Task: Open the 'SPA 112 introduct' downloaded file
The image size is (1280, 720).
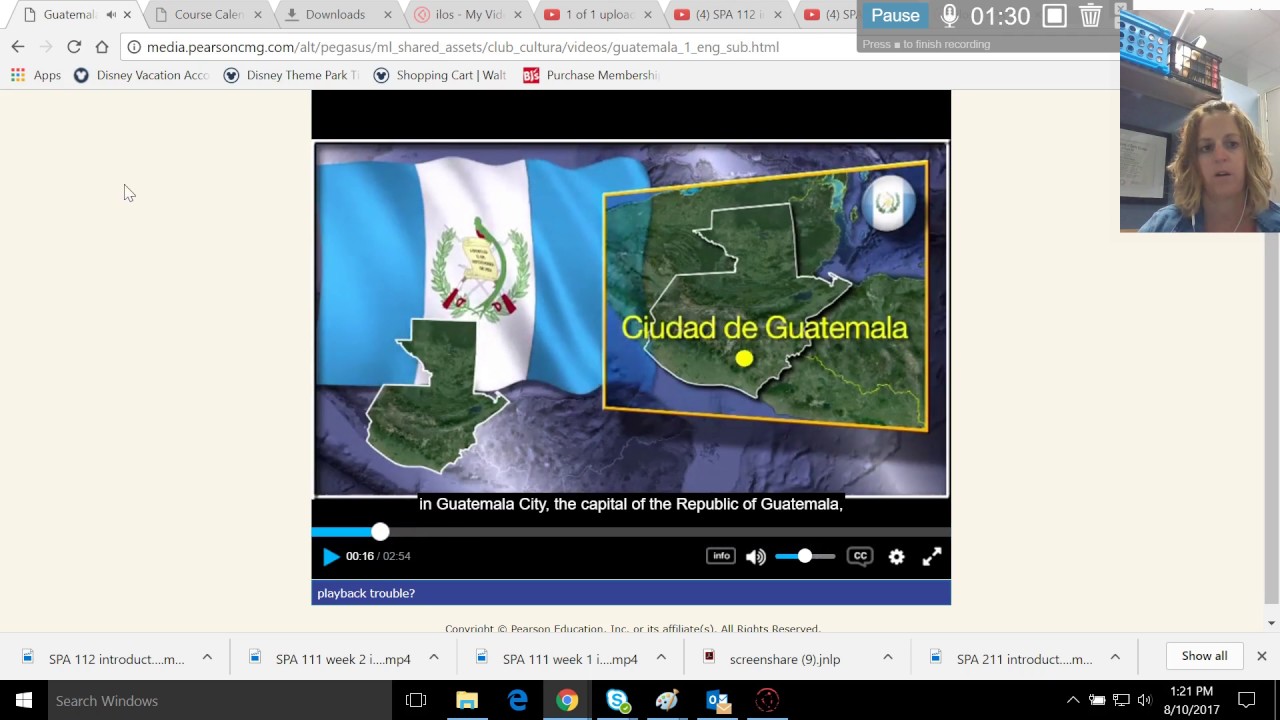Action: pyautogui.click(x=104, y=658)
